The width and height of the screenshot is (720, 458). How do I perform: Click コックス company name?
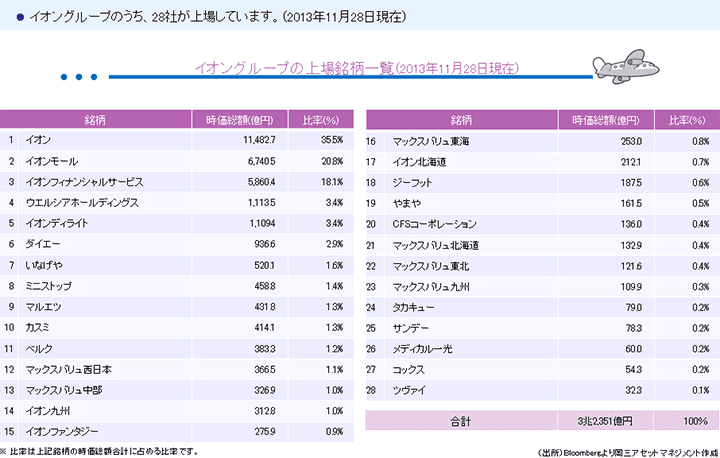coord(409,369)
